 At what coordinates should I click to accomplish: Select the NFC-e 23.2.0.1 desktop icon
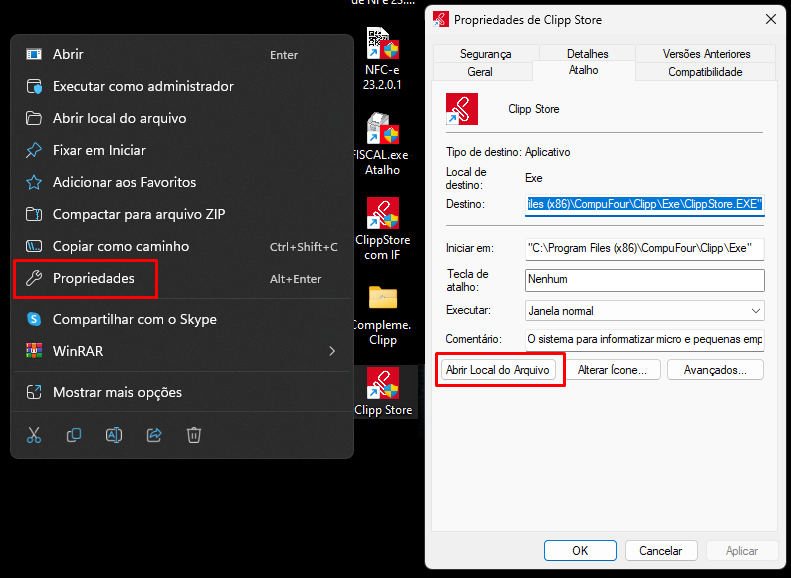point(383,45)
